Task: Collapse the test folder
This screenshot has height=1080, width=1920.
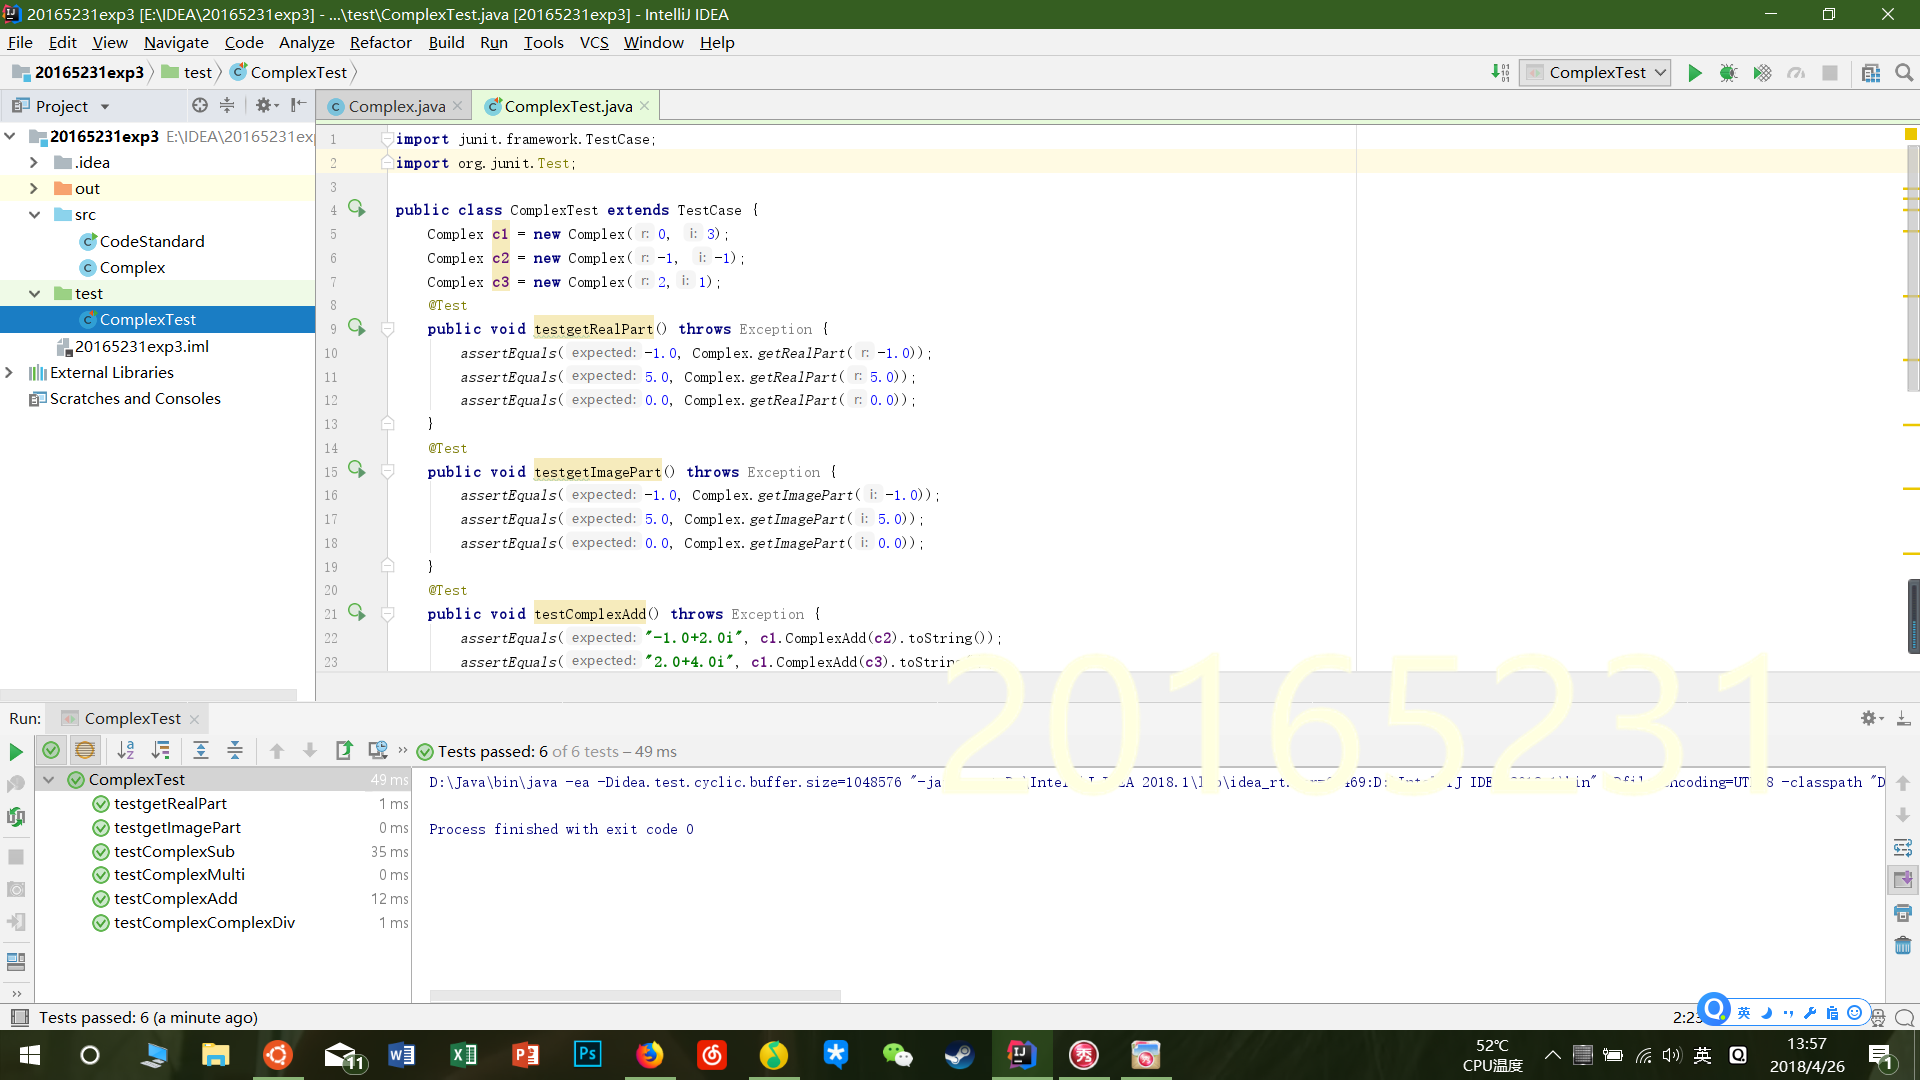Action: 34,294
